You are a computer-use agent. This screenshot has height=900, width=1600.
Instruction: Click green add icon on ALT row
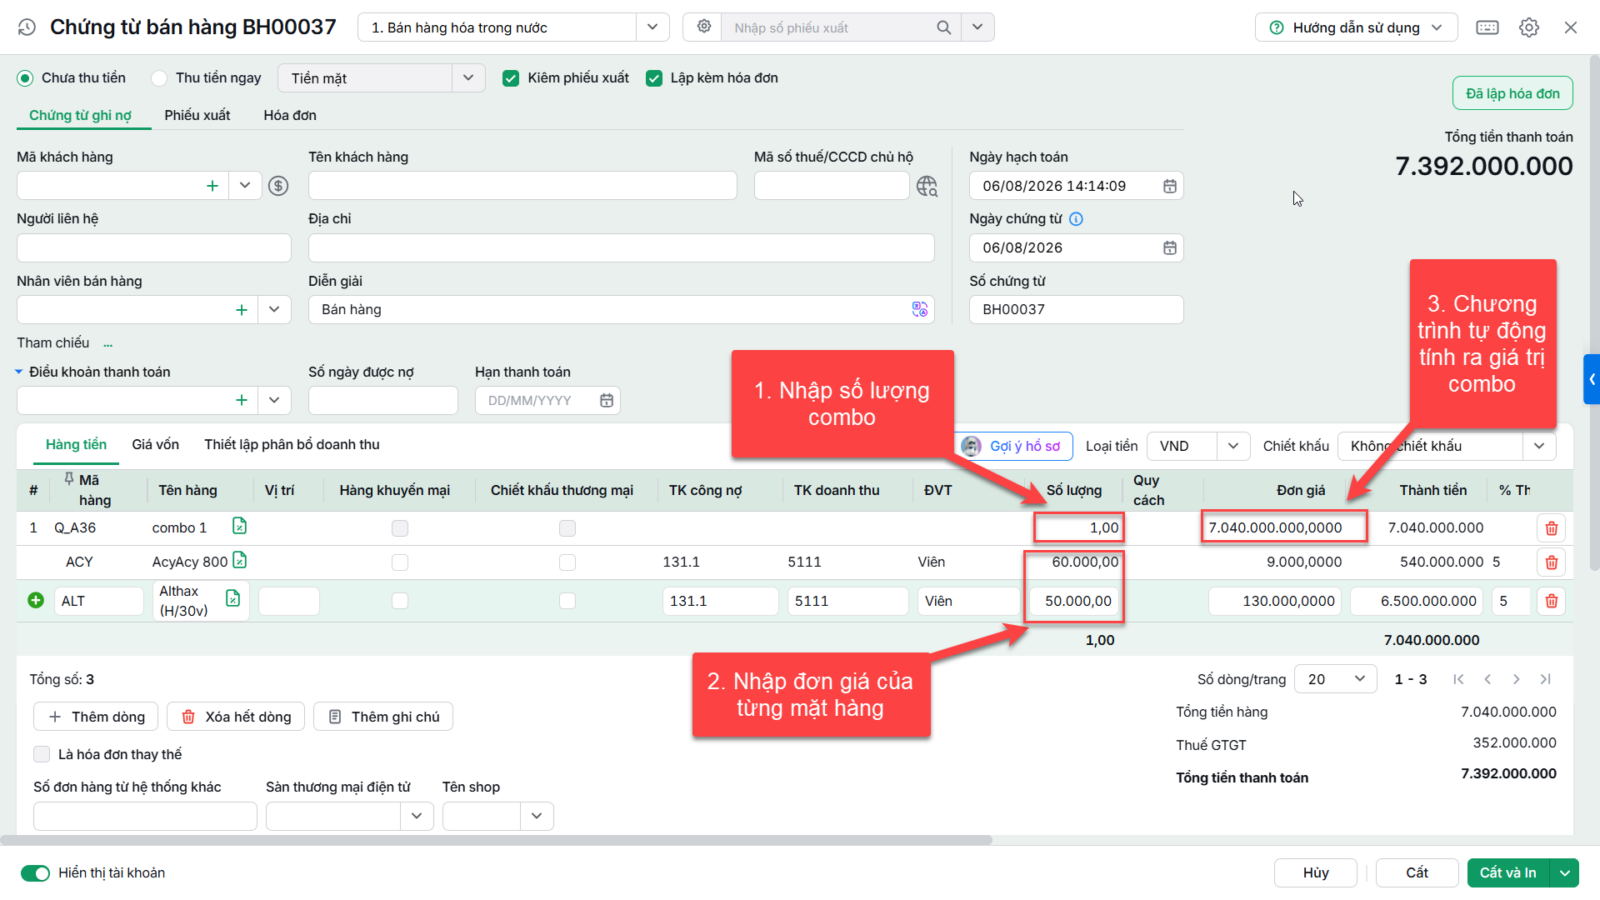(x=36, y=601)
